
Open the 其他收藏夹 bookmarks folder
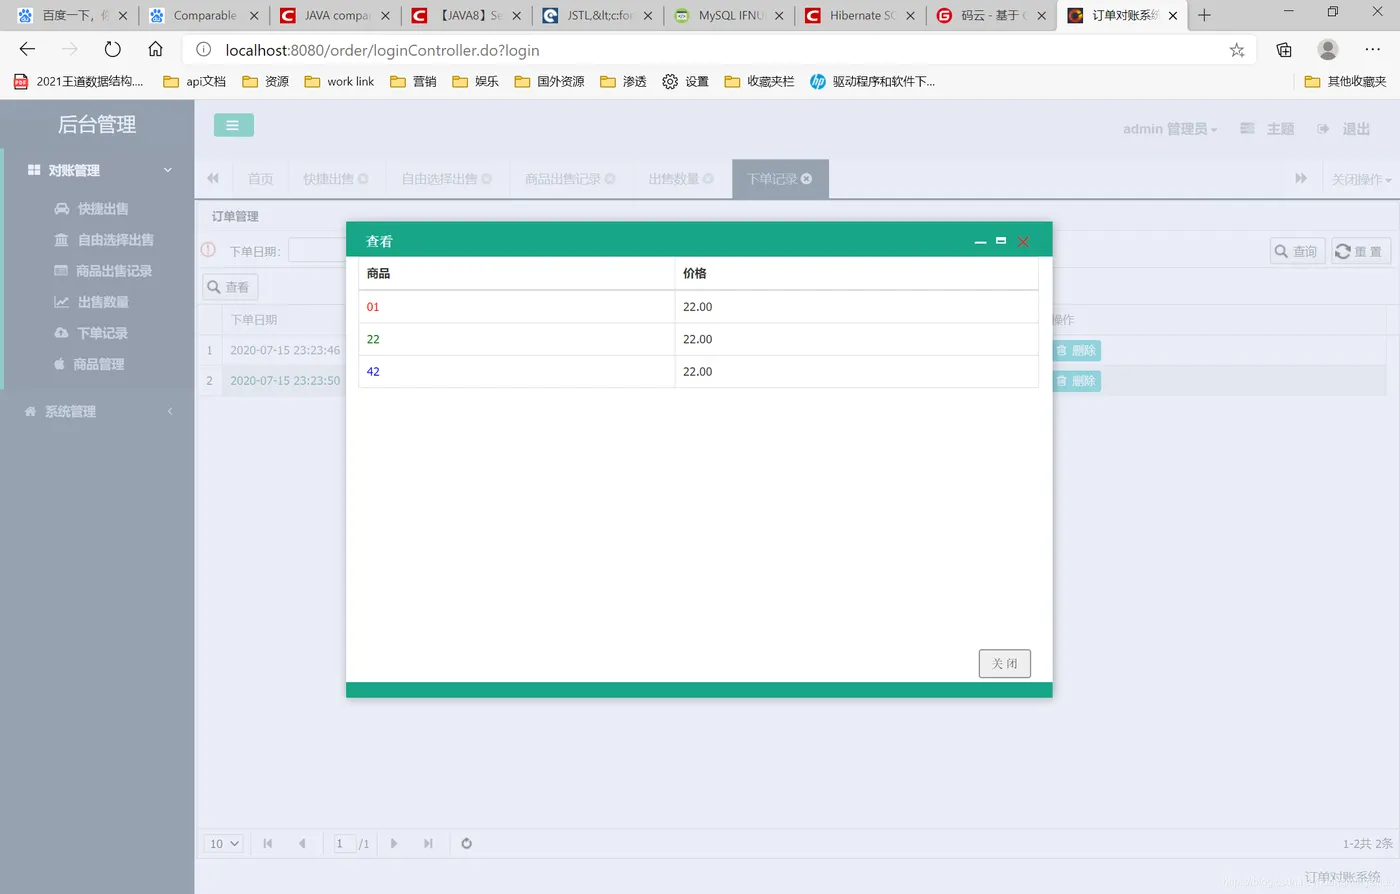point(1345,82)
